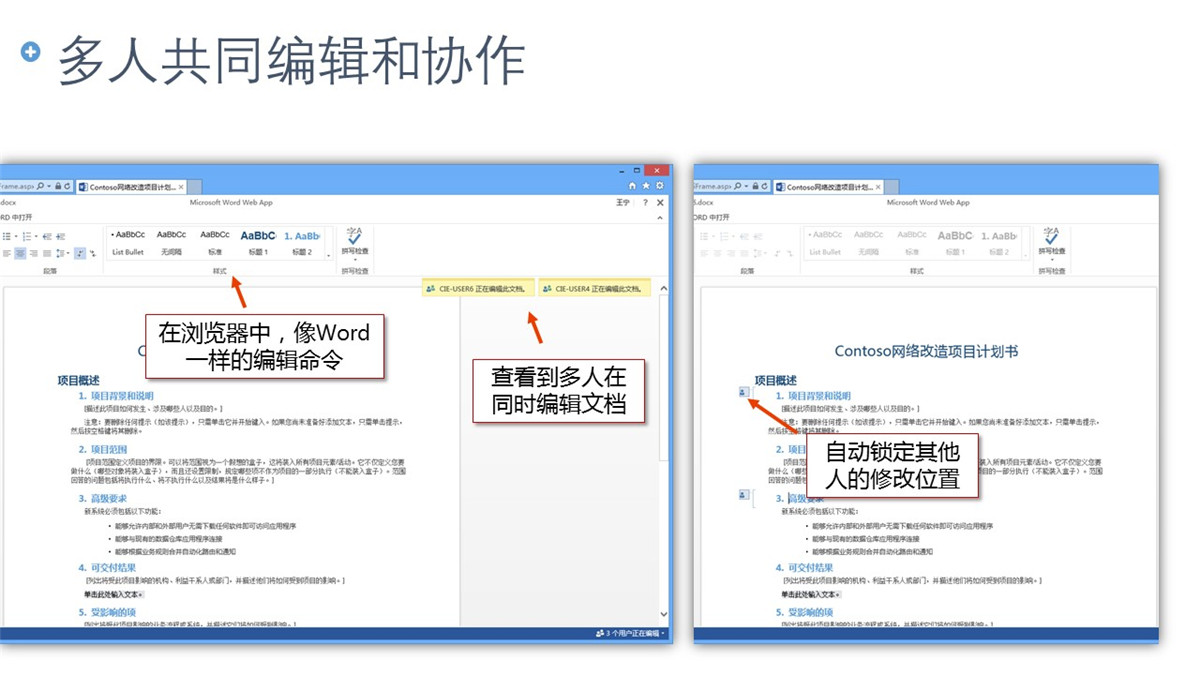Click favorites star icon in left window

pos(646,186)
